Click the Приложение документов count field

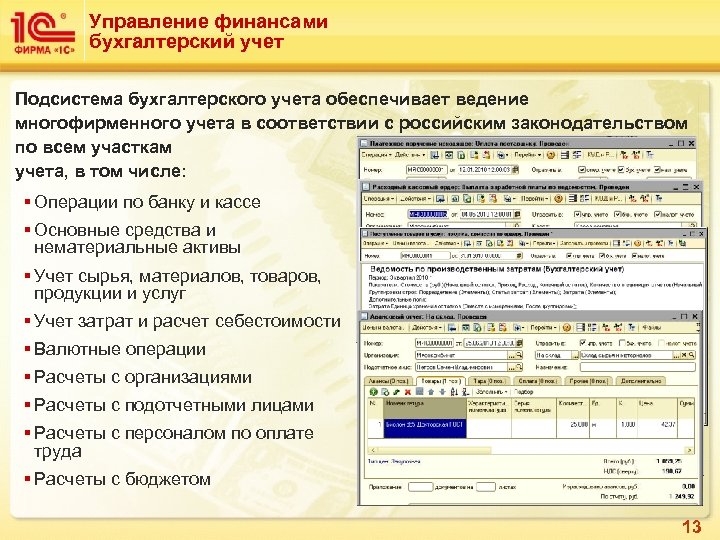pos(420,487)
